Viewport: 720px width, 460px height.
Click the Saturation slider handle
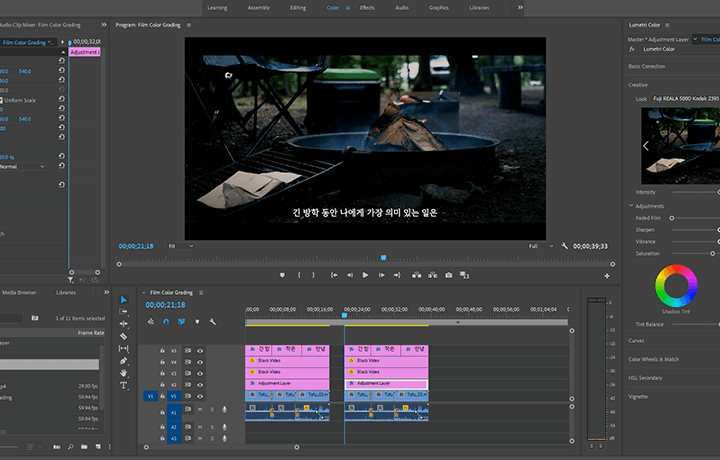[713, 253]
